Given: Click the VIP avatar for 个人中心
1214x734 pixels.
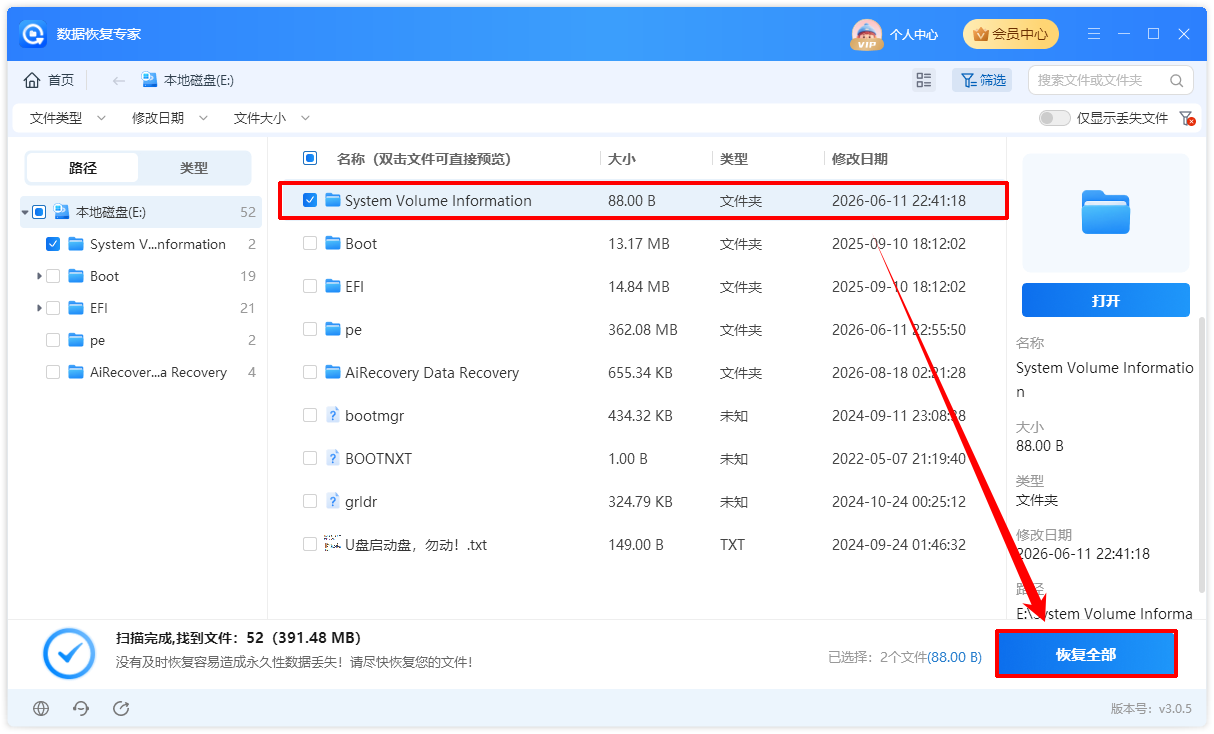Looking at the screenshot, I should point(866,34).
